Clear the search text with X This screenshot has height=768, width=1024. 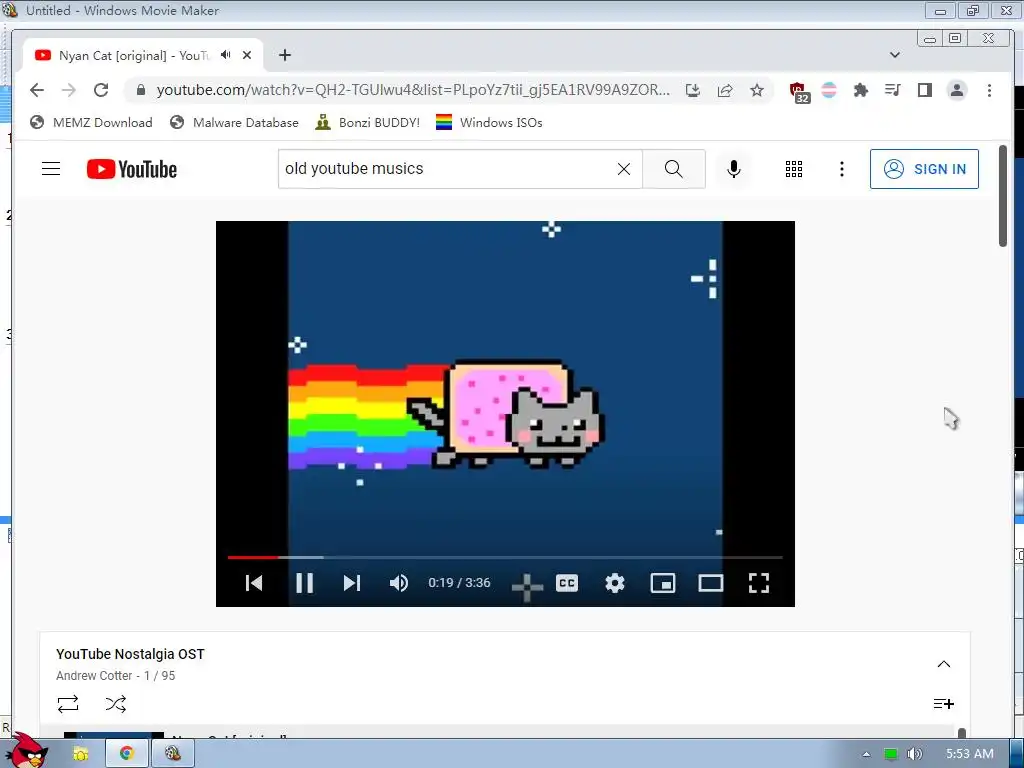[624, 169]
